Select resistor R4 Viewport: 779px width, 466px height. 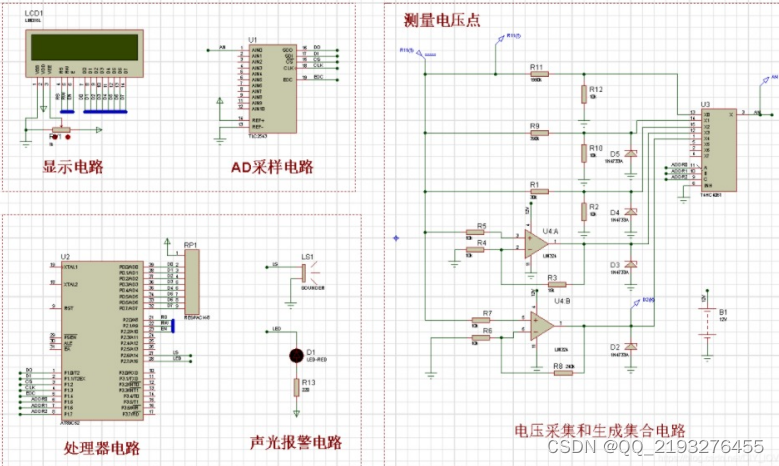[475, 249]
